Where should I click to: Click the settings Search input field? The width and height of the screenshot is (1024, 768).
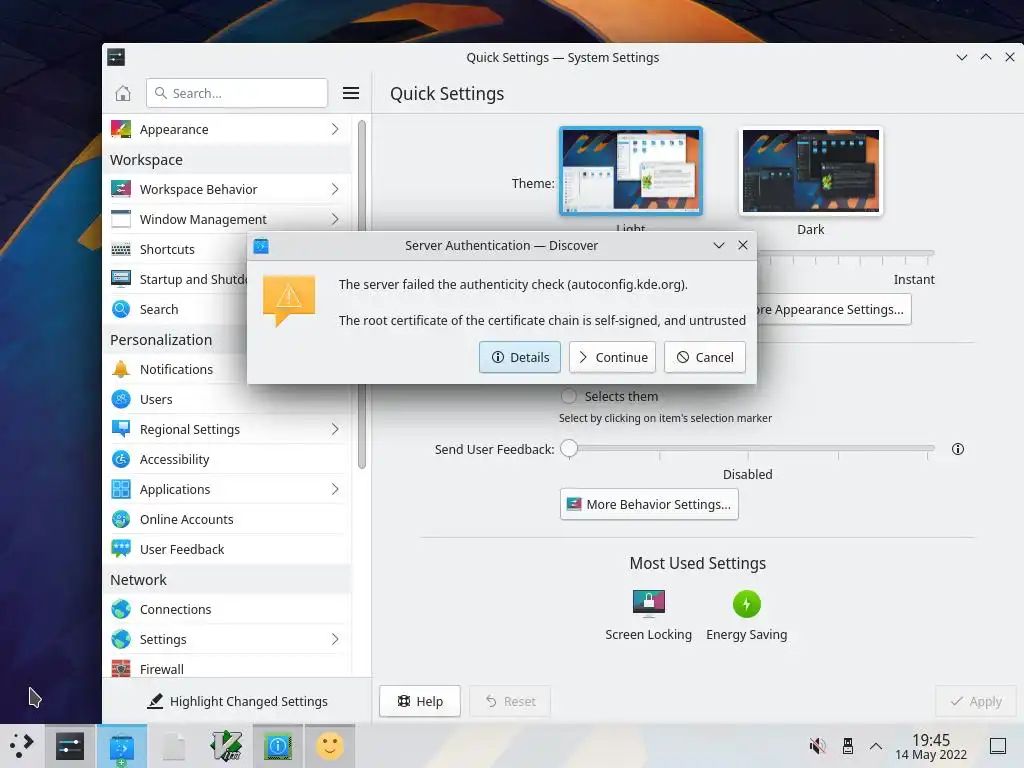[237, 93]
